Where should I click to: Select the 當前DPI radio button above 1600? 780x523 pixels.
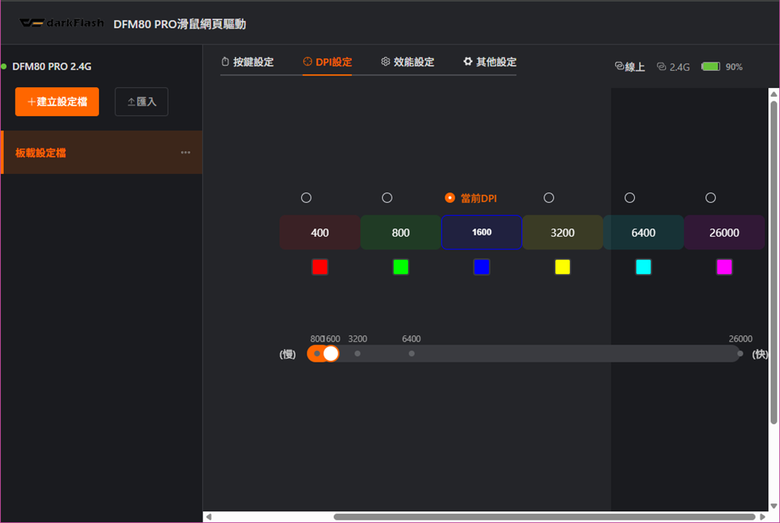[449, 198]
